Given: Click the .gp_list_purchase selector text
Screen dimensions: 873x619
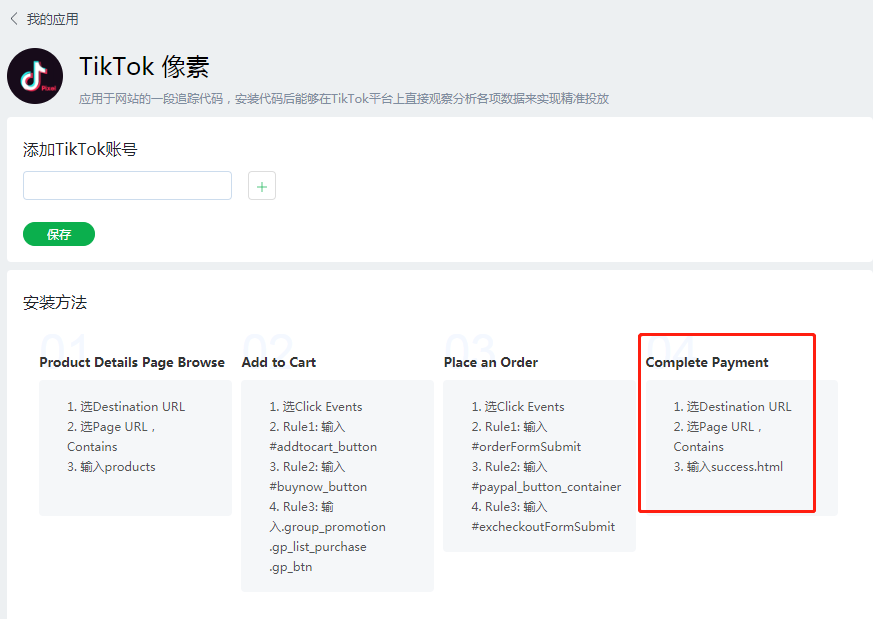Looking at the screenshot, I should point(318,547).
